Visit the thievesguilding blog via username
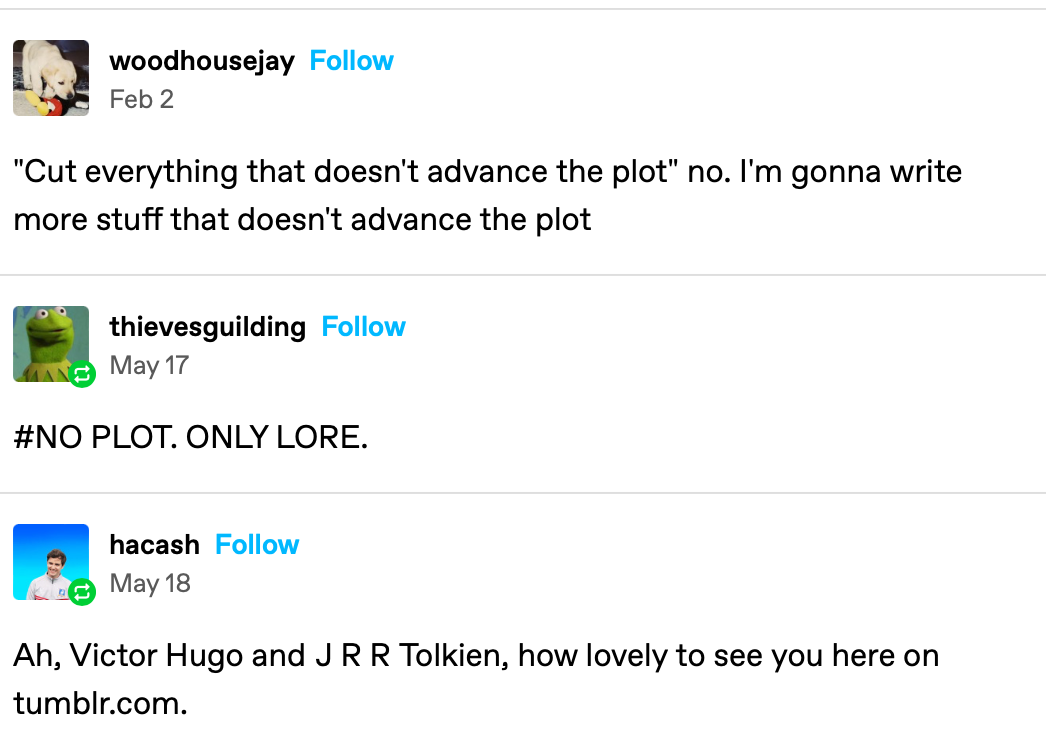This screenshot has height=734, width=1046. [207, 327]
